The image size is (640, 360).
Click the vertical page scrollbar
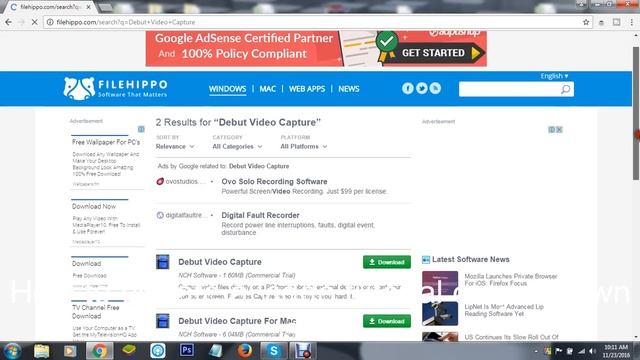tap(636, 113)
